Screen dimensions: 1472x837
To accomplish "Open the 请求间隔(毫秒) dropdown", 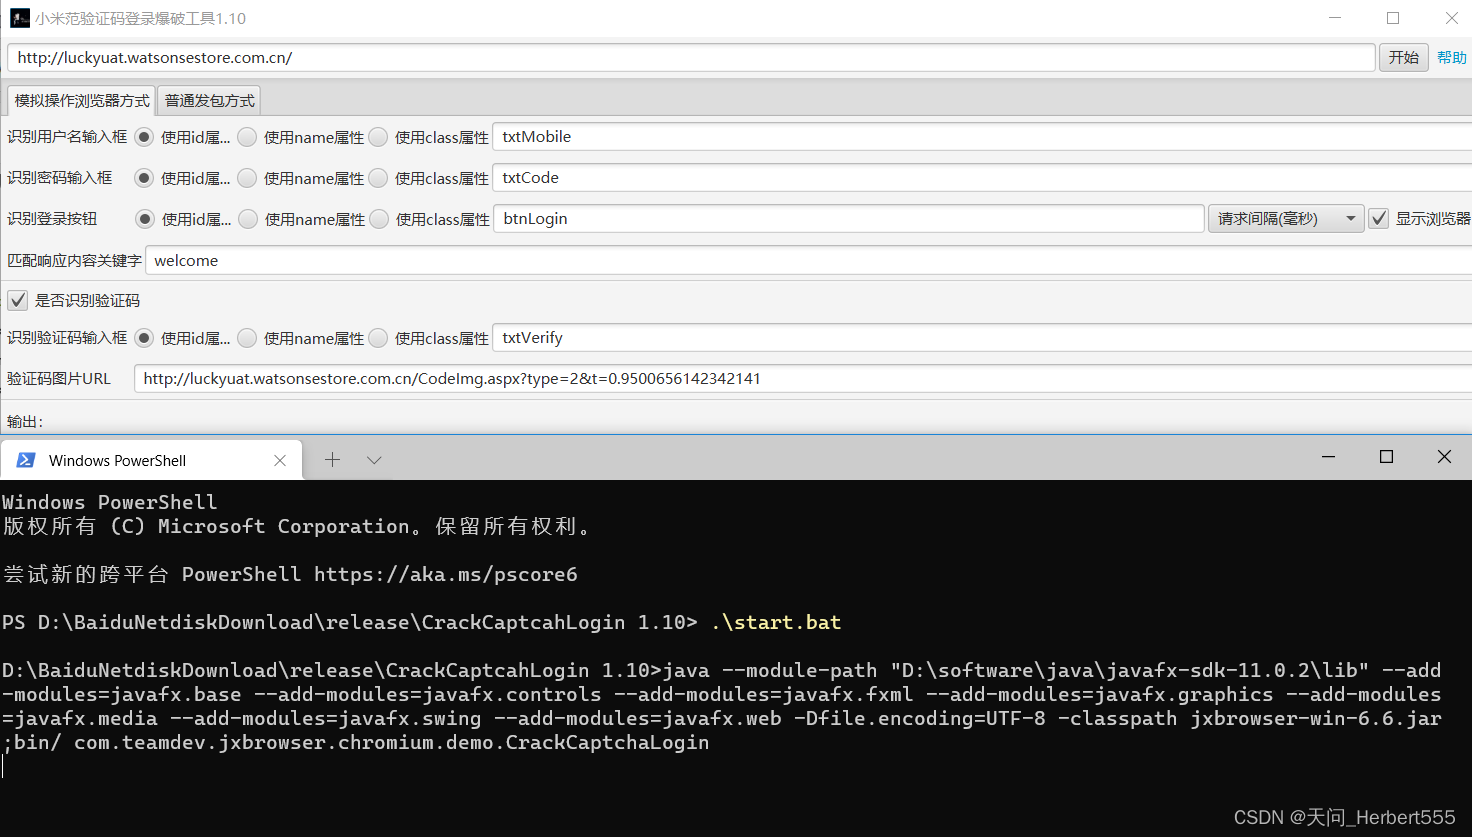I will 1286,219.
